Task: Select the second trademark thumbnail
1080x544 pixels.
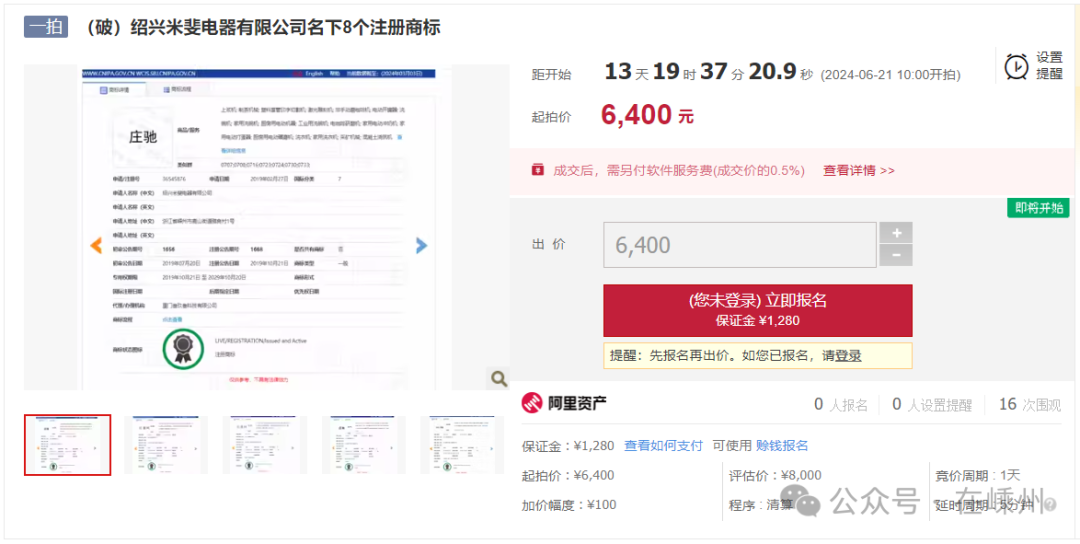Action: [166, 445]
